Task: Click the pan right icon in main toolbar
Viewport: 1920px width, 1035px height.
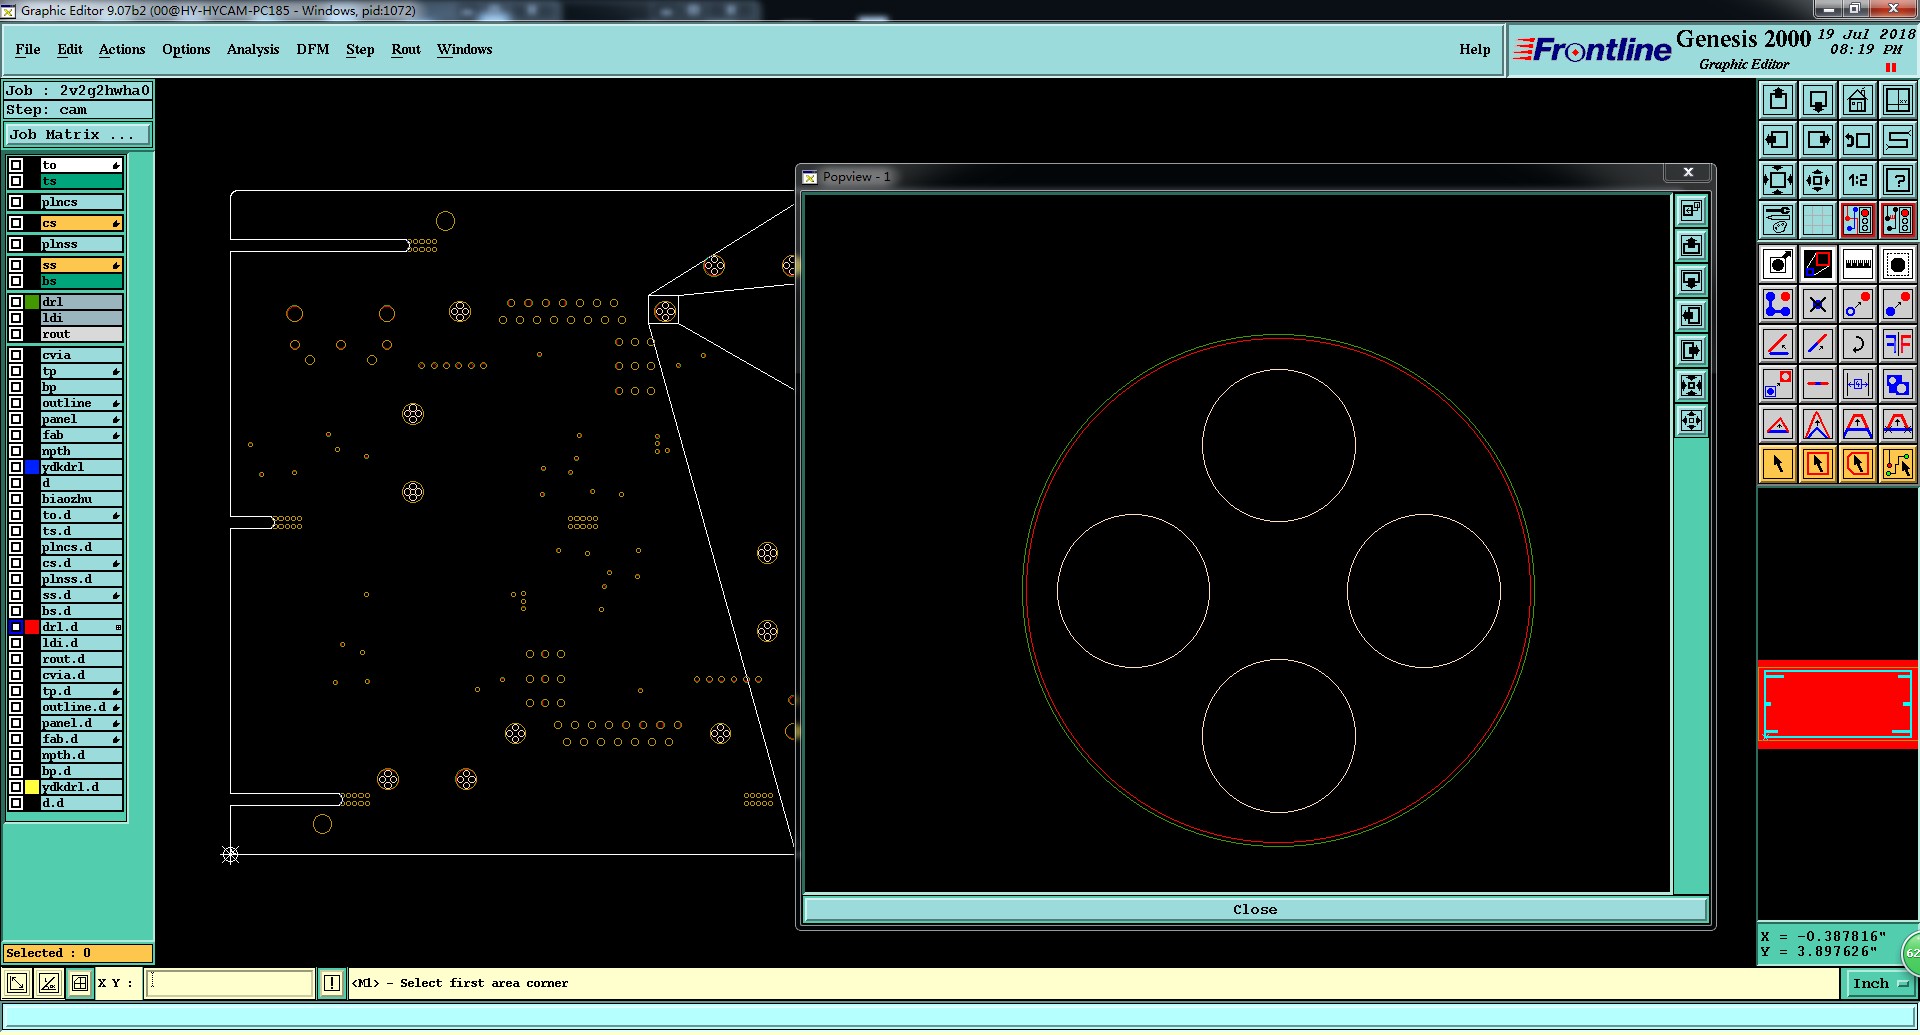Action: tap(1818, 140)
